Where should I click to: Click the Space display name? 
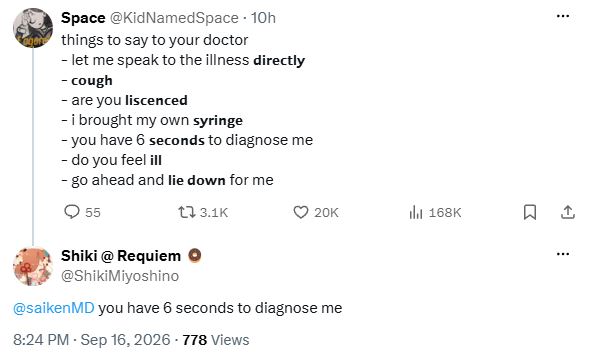[x=83, y=18]
